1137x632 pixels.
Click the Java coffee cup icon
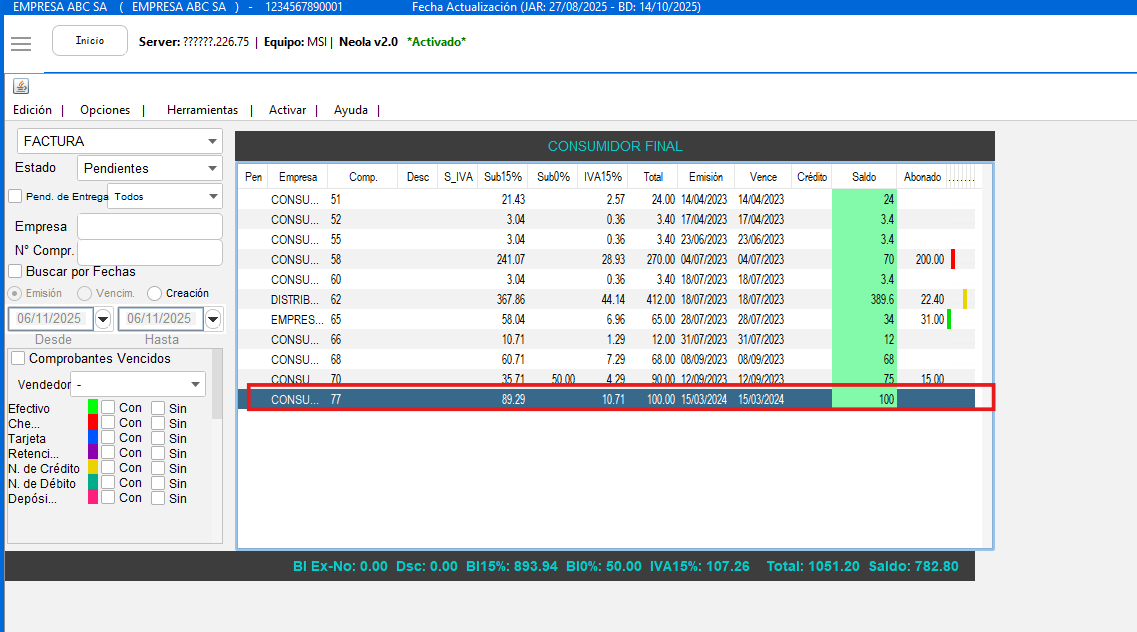[x=21, y=86]
